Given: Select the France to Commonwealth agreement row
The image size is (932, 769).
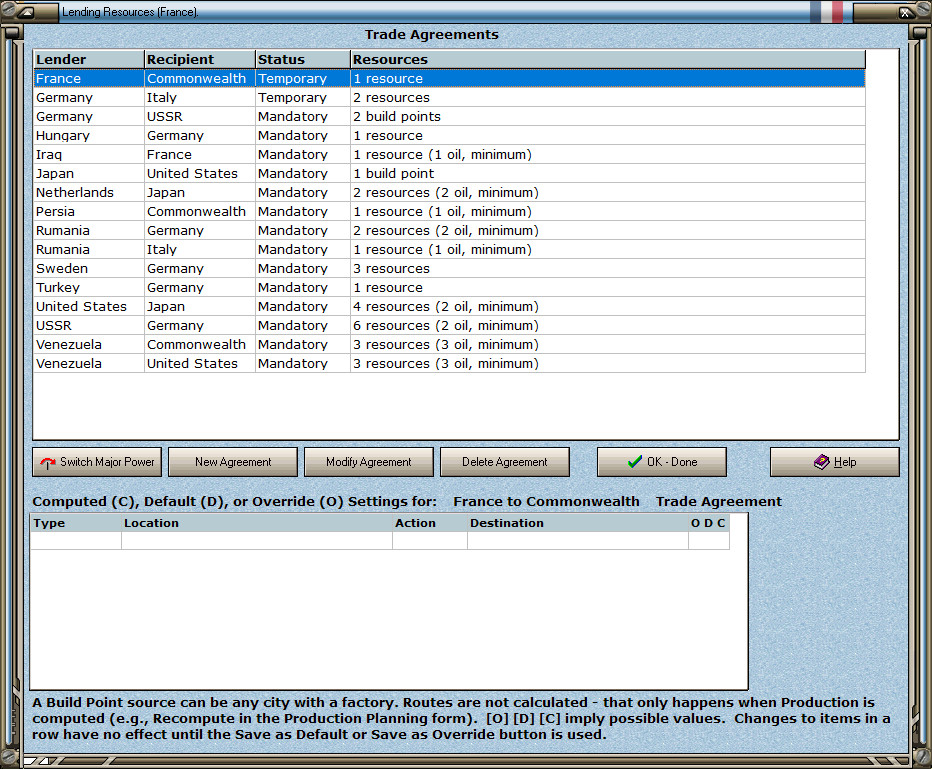Looking at the screenshot, I should pyautogui.click(x=449, y=78).
